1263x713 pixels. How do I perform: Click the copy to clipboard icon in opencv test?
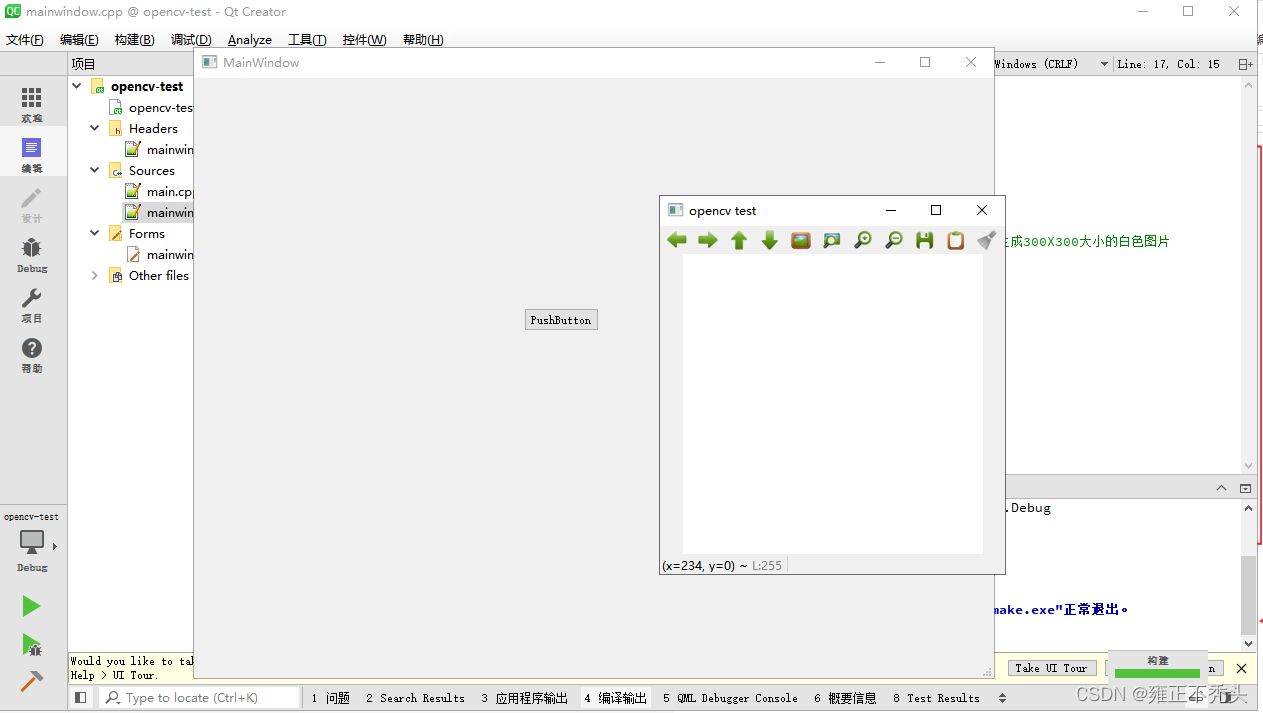pos(954,240)
